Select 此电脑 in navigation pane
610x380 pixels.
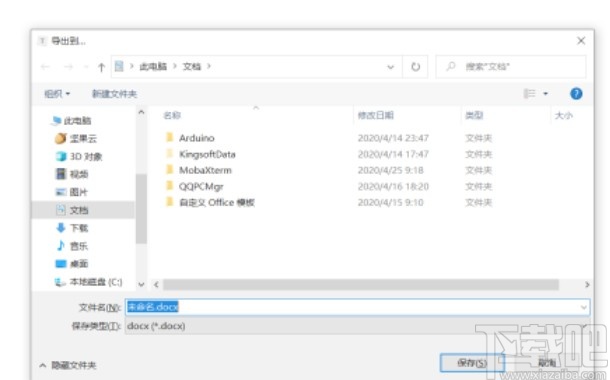click(77, 121)
